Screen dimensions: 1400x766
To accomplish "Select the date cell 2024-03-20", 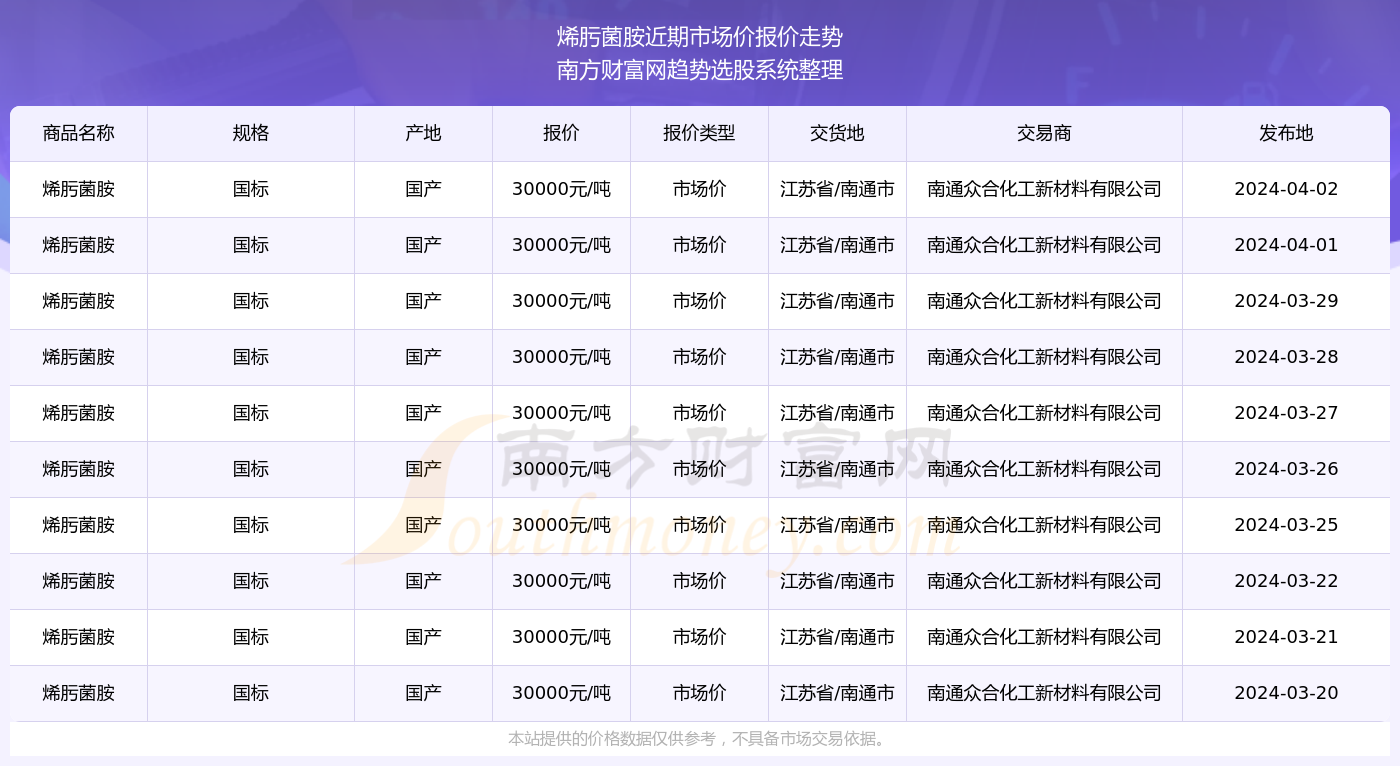I will click(1286, 693).
